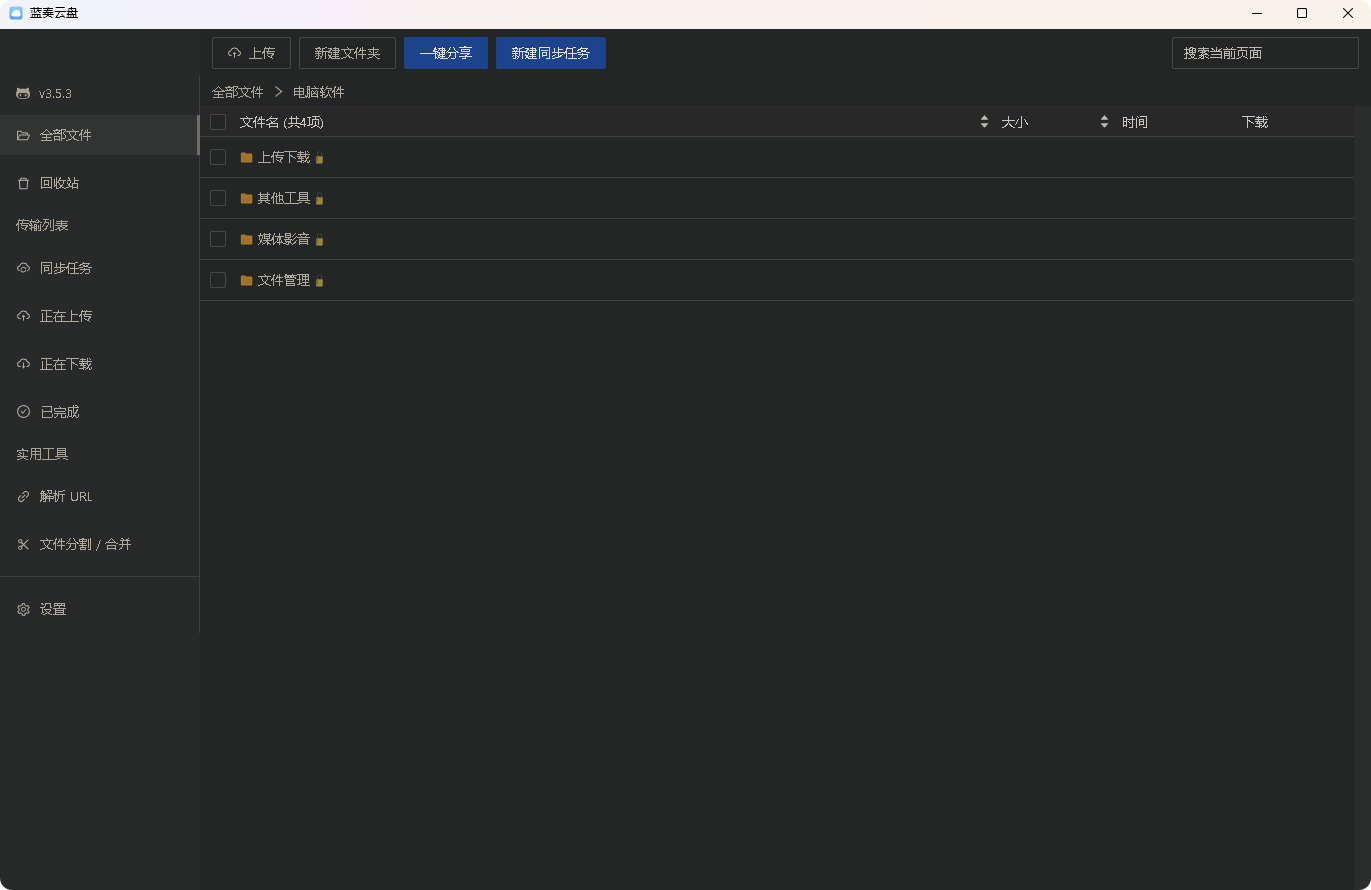Click the 下载 column header

tap(1255, 122)
